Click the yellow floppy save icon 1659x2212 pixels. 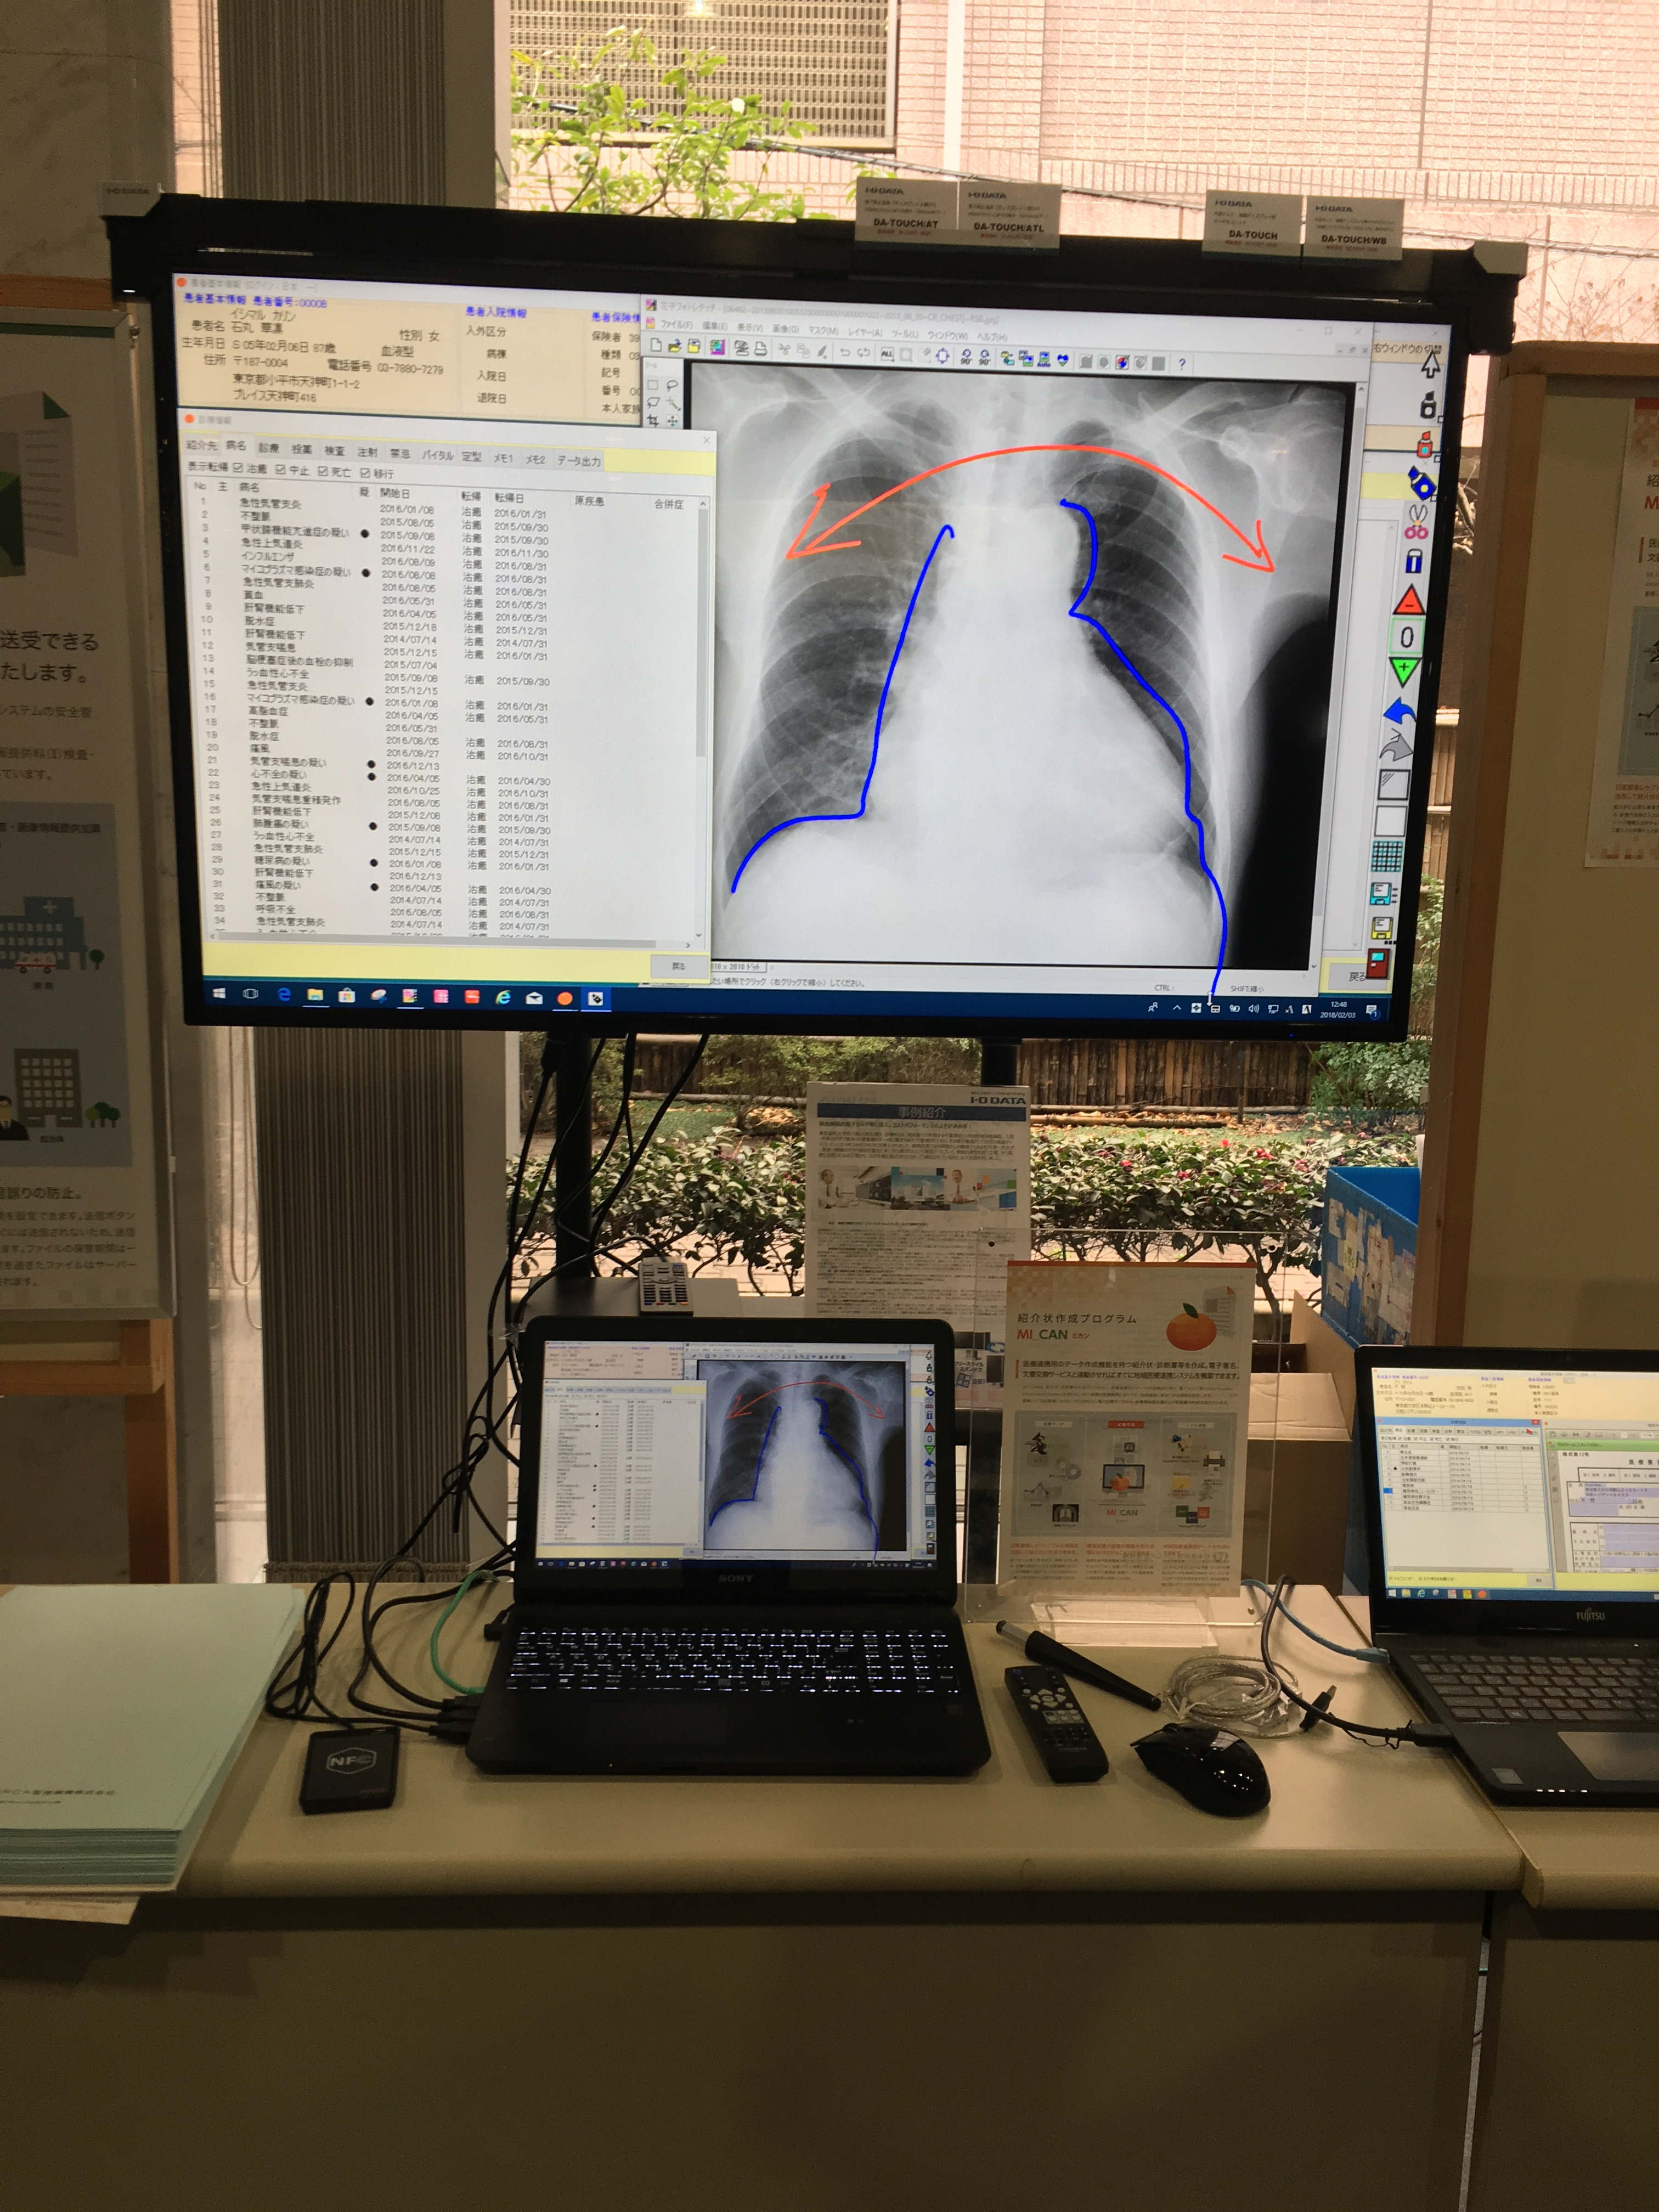click(x=1381, y=928)
